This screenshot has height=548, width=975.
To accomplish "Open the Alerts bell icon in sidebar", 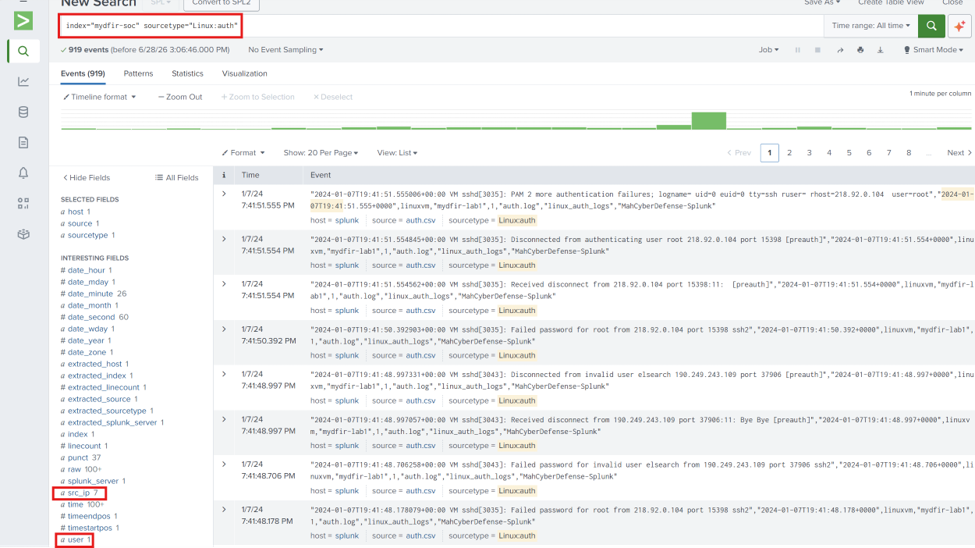I will click(24, 173).
